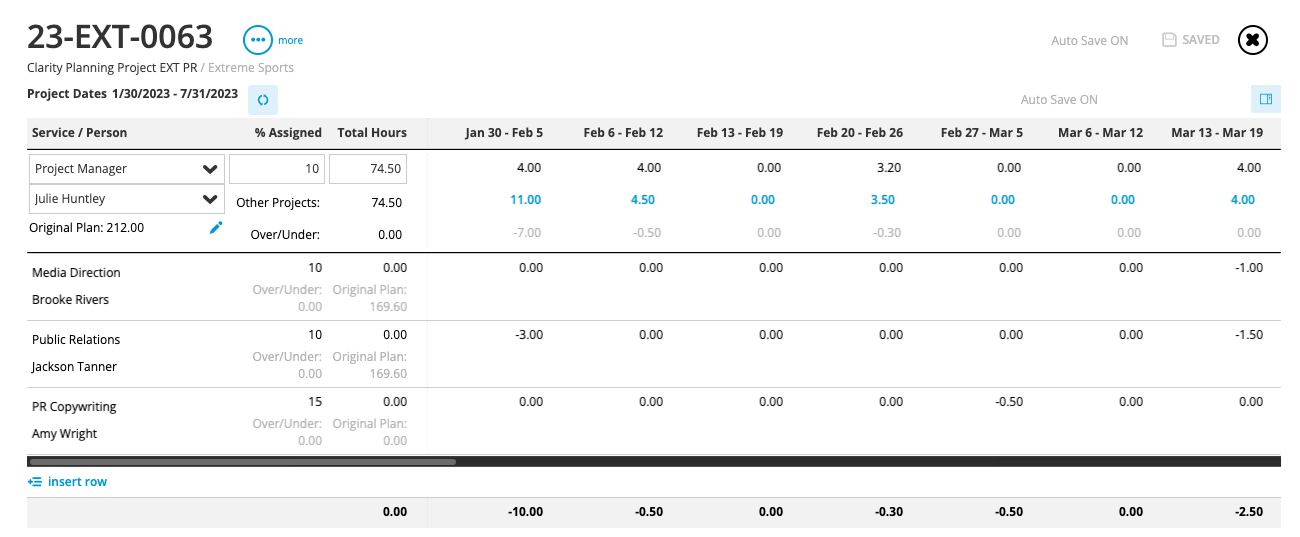Click the Total Hours input field
Image resolution: width=1300 pixels, height=537 pixels.
367,169
